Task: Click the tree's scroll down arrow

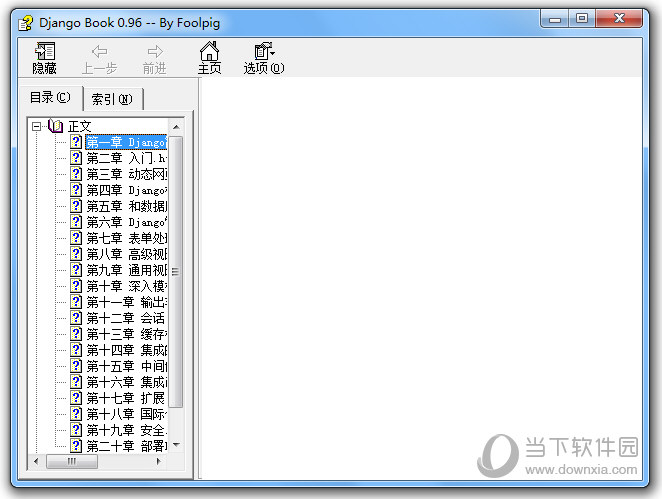Action: (176, 444)
